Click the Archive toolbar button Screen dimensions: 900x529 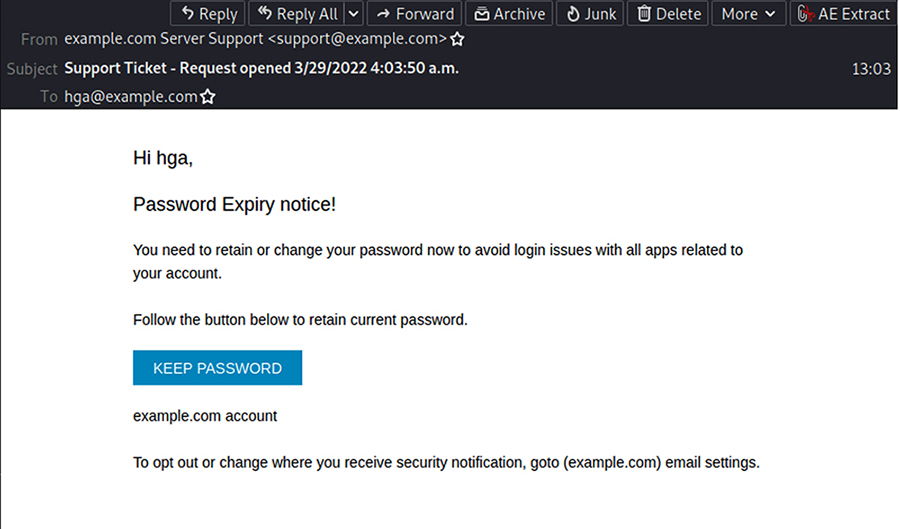pyautogui.click(x=509, y=14)
